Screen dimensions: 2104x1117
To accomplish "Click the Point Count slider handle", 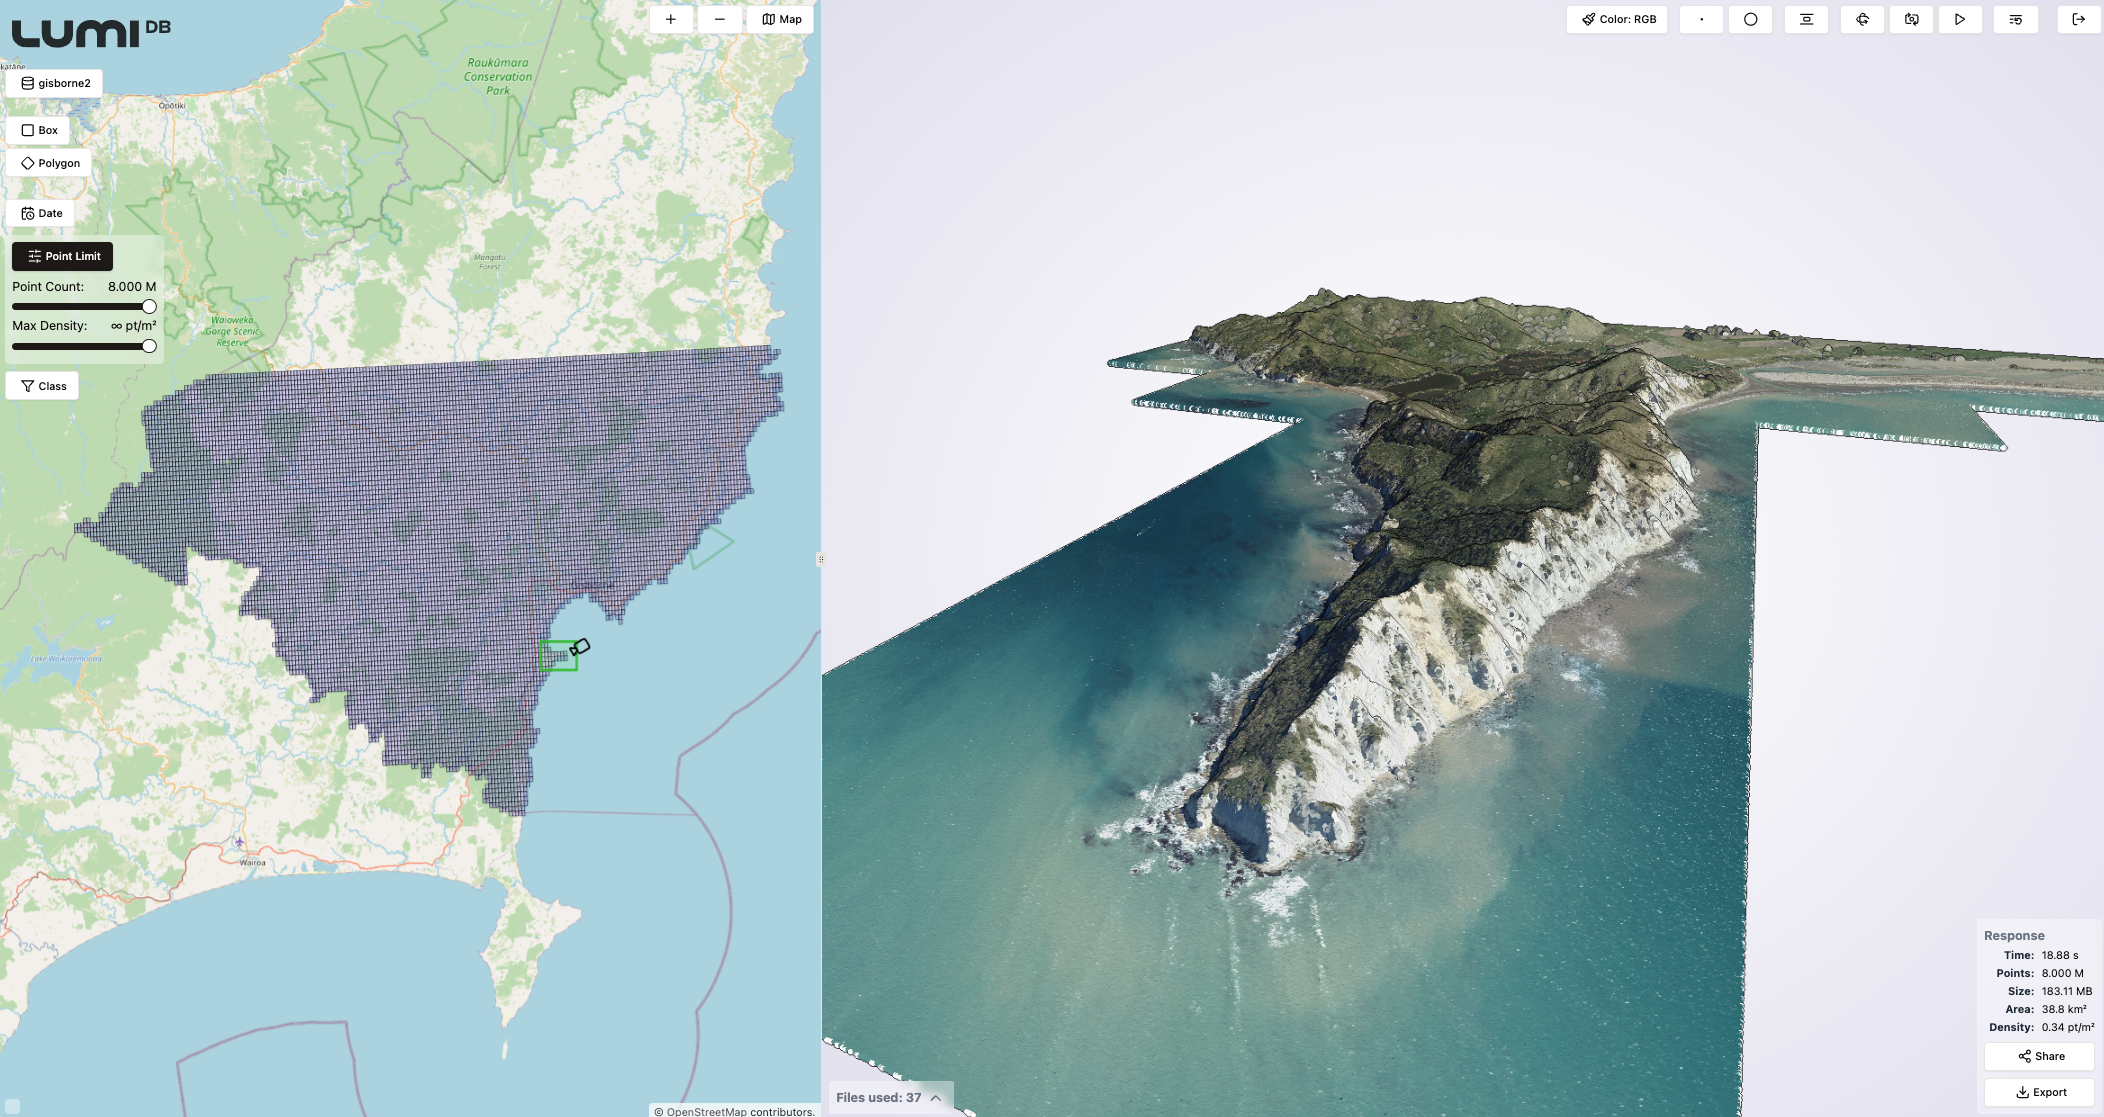I will [x=149, y=307].
